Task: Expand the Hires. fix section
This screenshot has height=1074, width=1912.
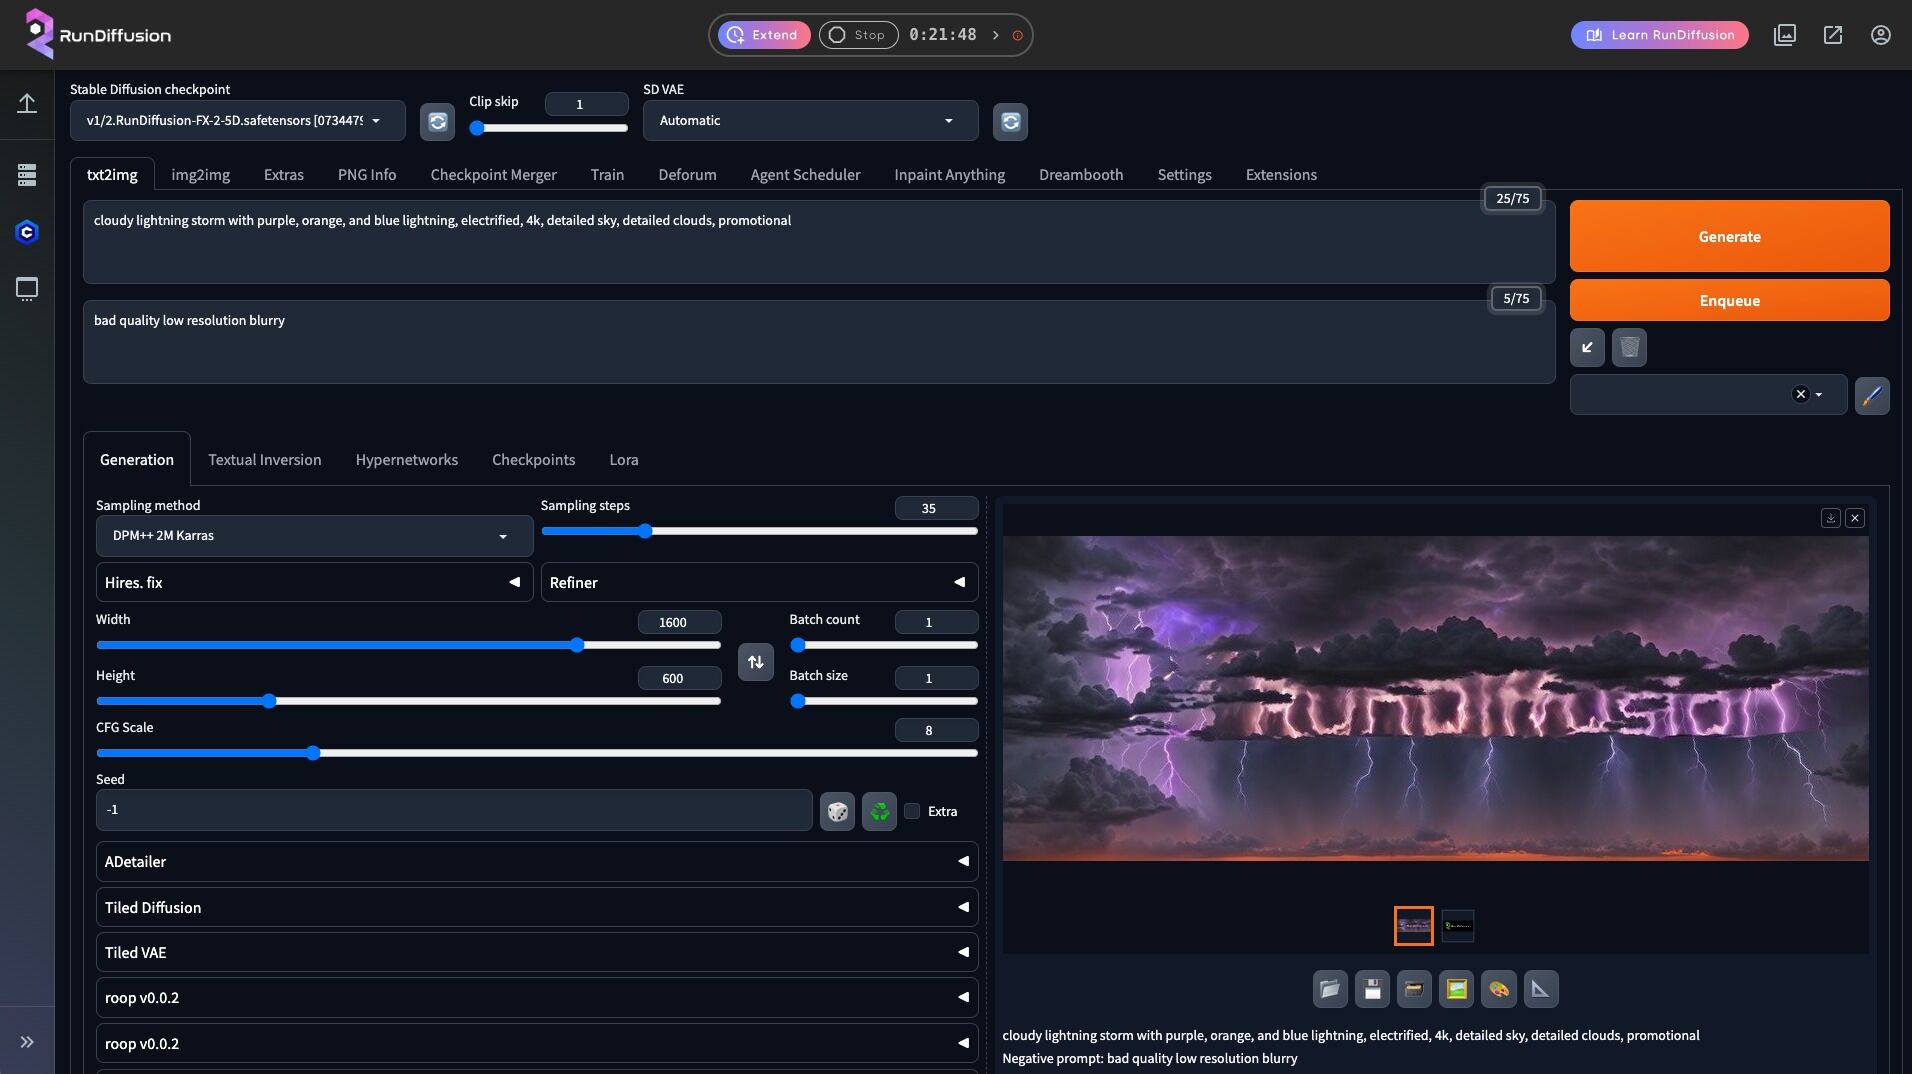Action: [315, 582]
